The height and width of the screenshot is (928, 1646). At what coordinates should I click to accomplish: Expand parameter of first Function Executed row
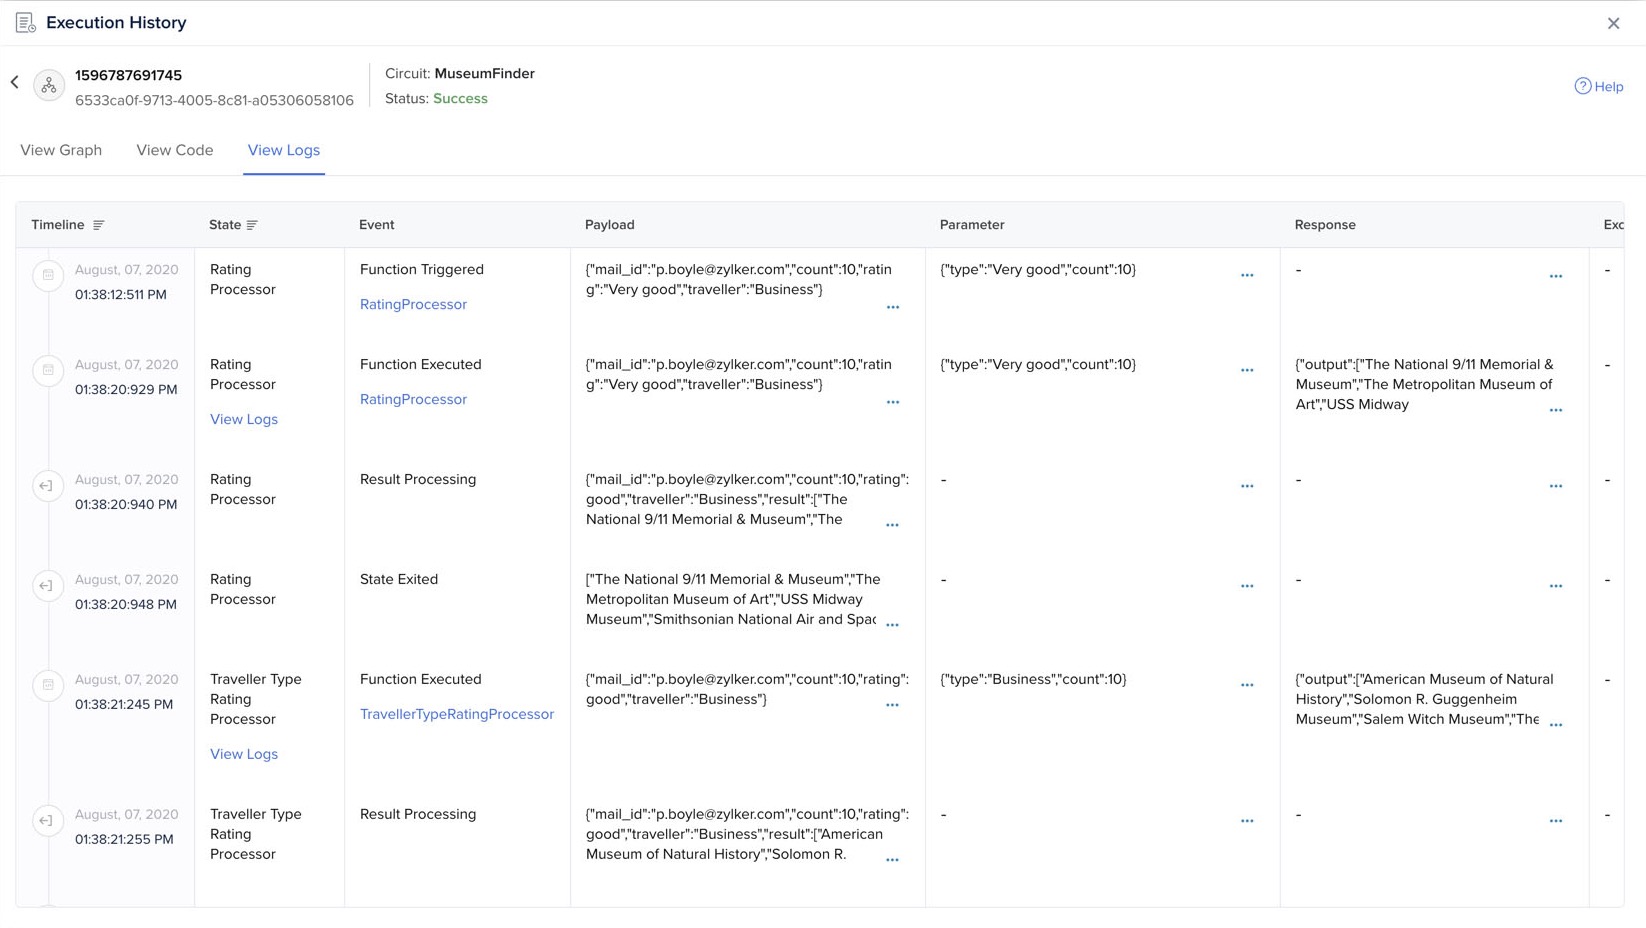pyautogui.click(x=1246, y=370)
